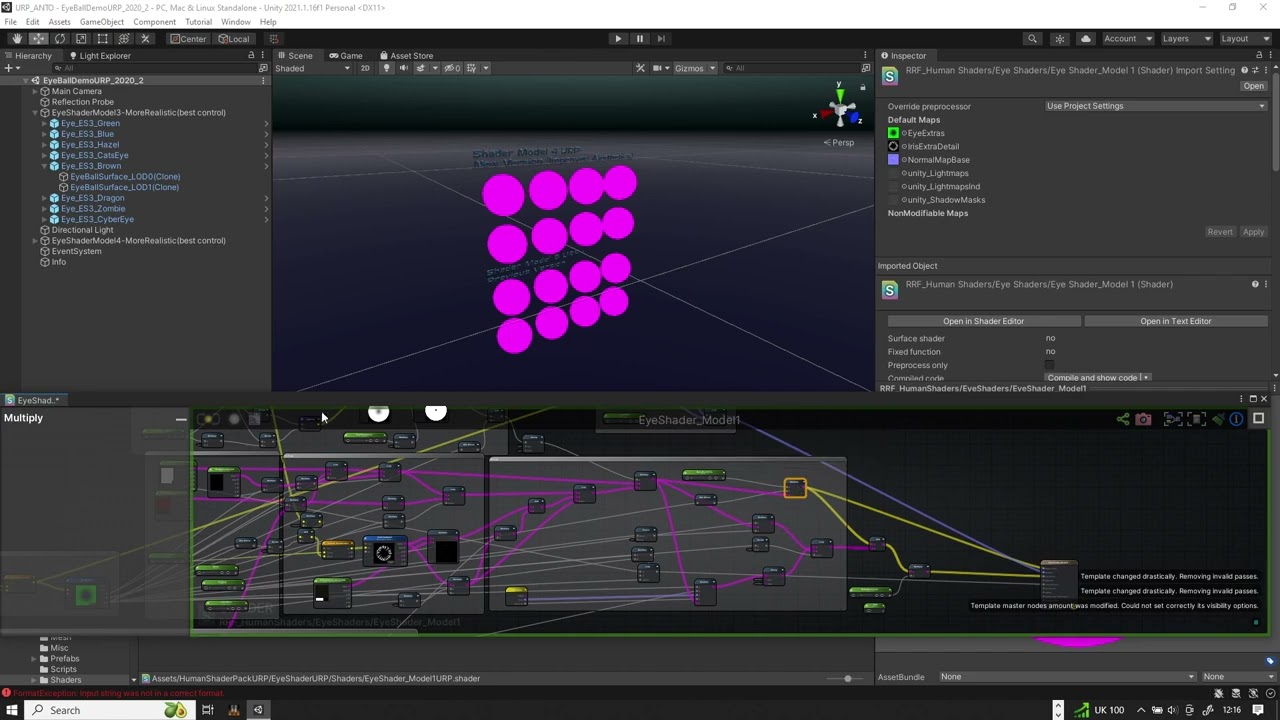Viewport: 1280px width, 720px height.
Task: Open the Gizmos dropdown
Action: (695, 68)
